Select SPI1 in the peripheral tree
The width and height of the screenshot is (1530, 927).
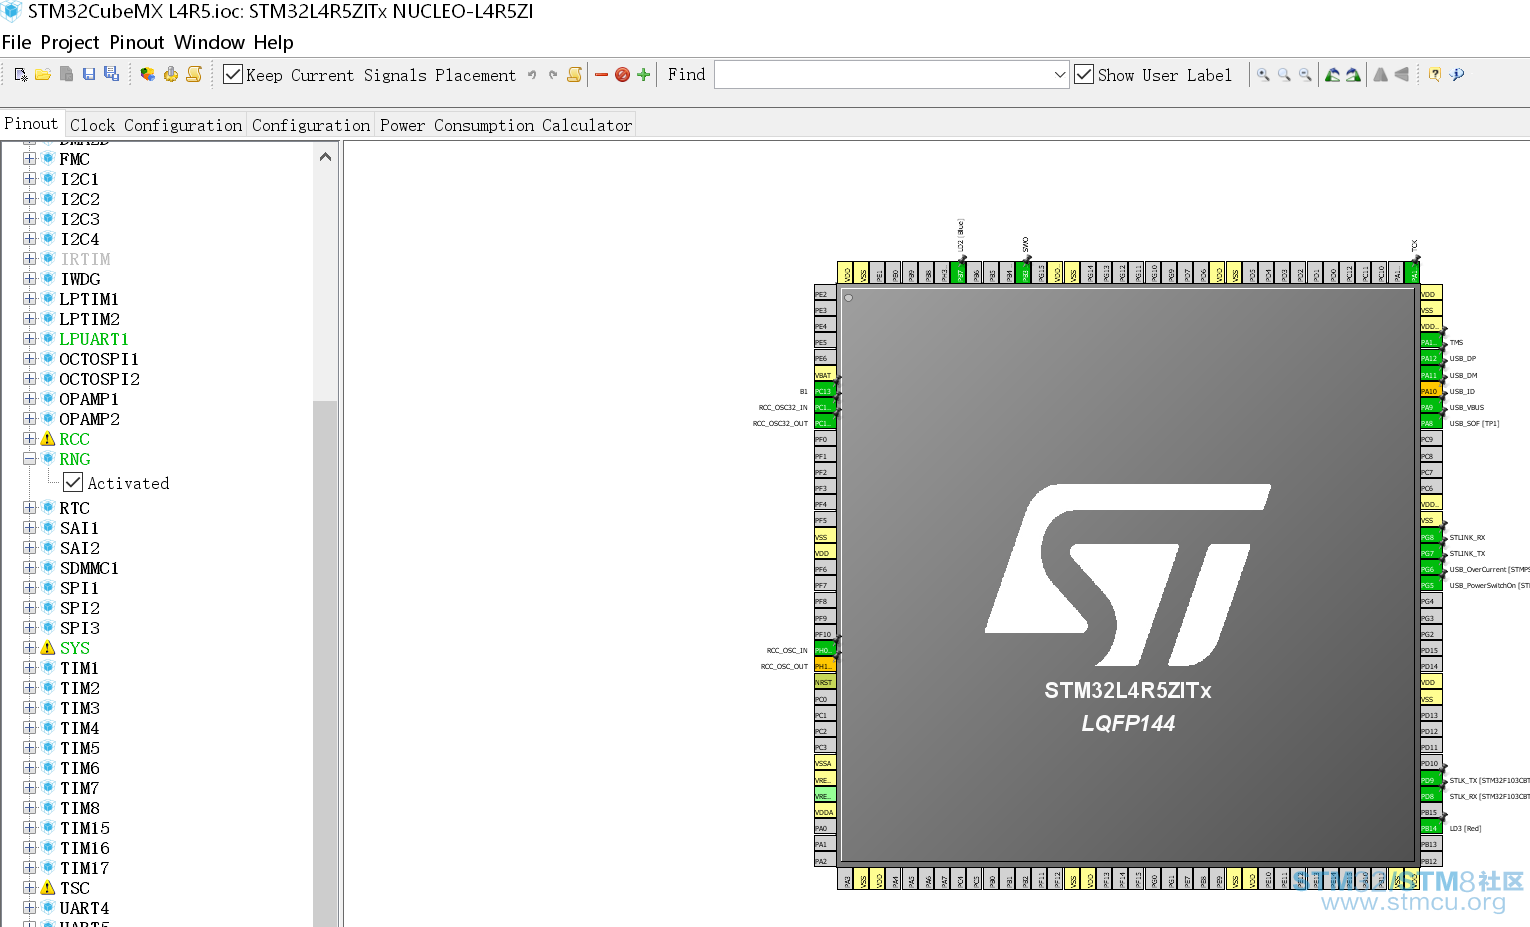(x=79, y=588)
